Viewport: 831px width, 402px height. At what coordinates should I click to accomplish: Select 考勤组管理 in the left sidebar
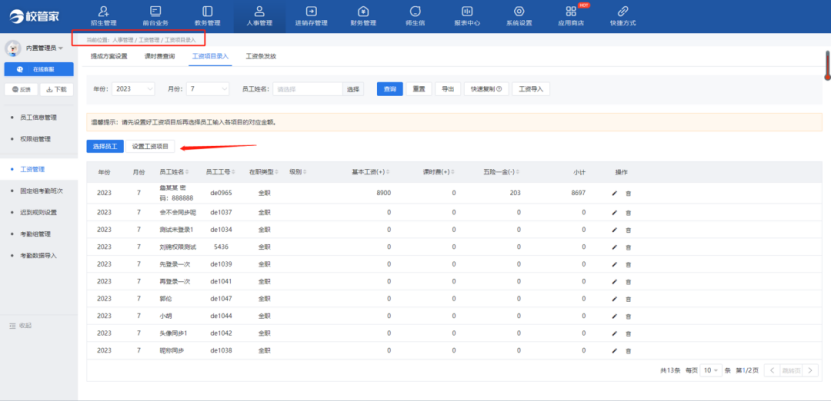(x=36, y=234)
